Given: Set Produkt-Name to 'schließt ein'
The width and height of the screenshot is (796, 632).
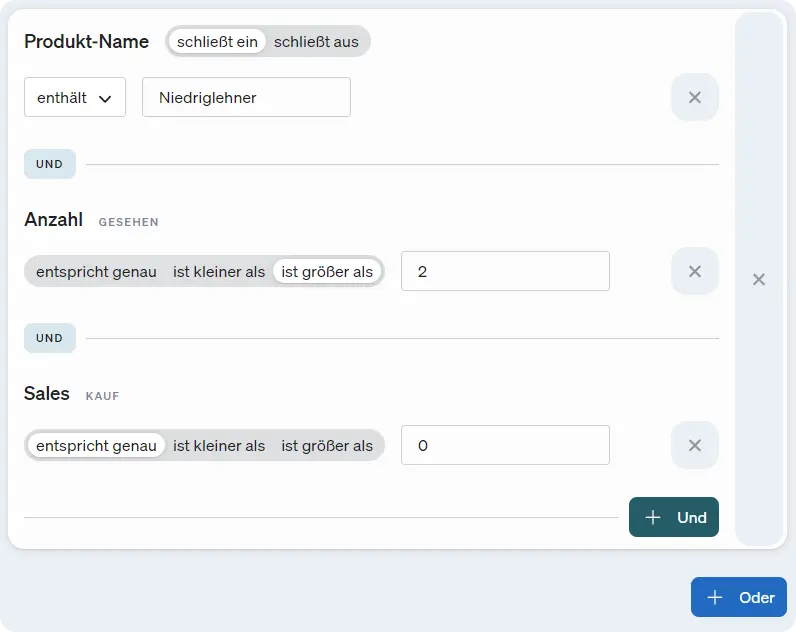Looking at the screenshot, I should tap(217, 42).
